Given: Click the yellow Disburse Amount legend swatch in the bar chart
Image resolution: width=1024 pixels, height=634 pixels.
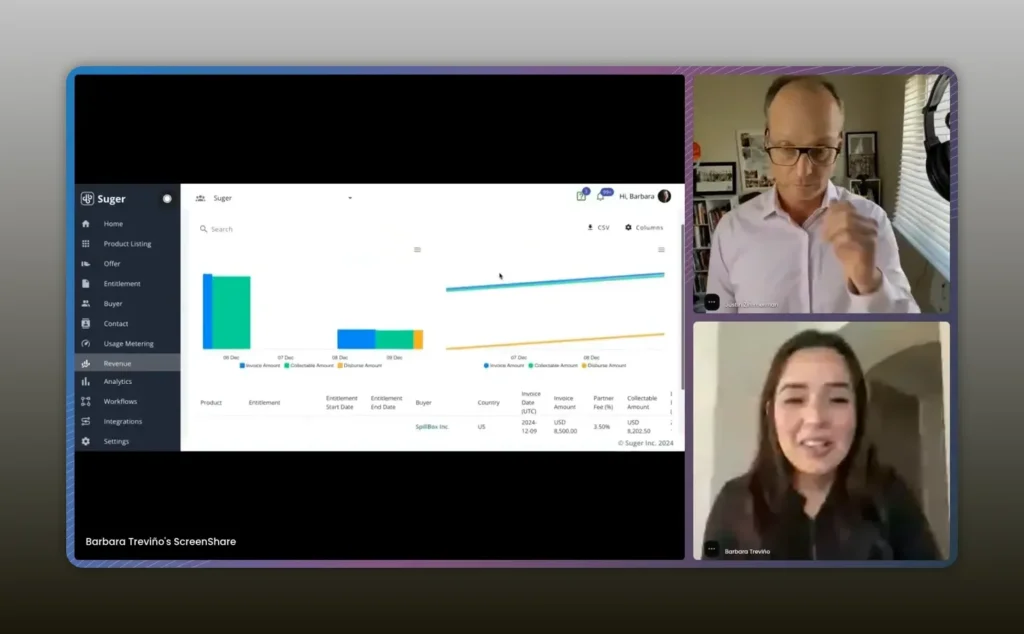Looking at the screenshot, I should (340, 366).
